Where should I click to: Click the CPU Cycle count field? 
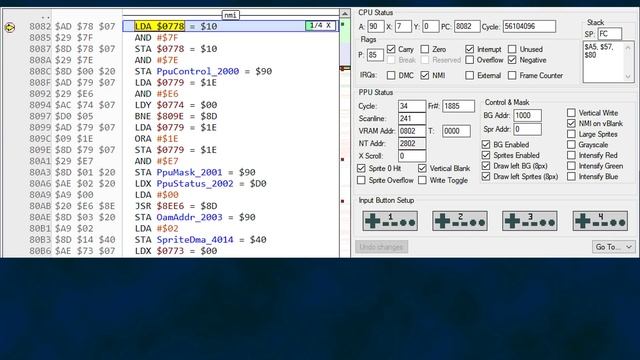pos(529,27)
